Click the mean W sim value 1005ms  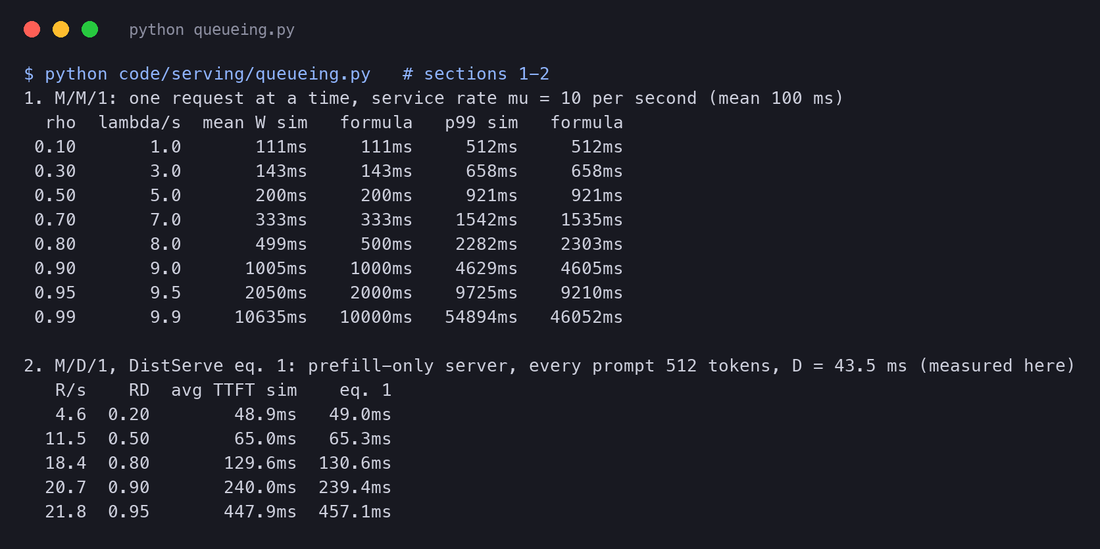tap(276, 269)
